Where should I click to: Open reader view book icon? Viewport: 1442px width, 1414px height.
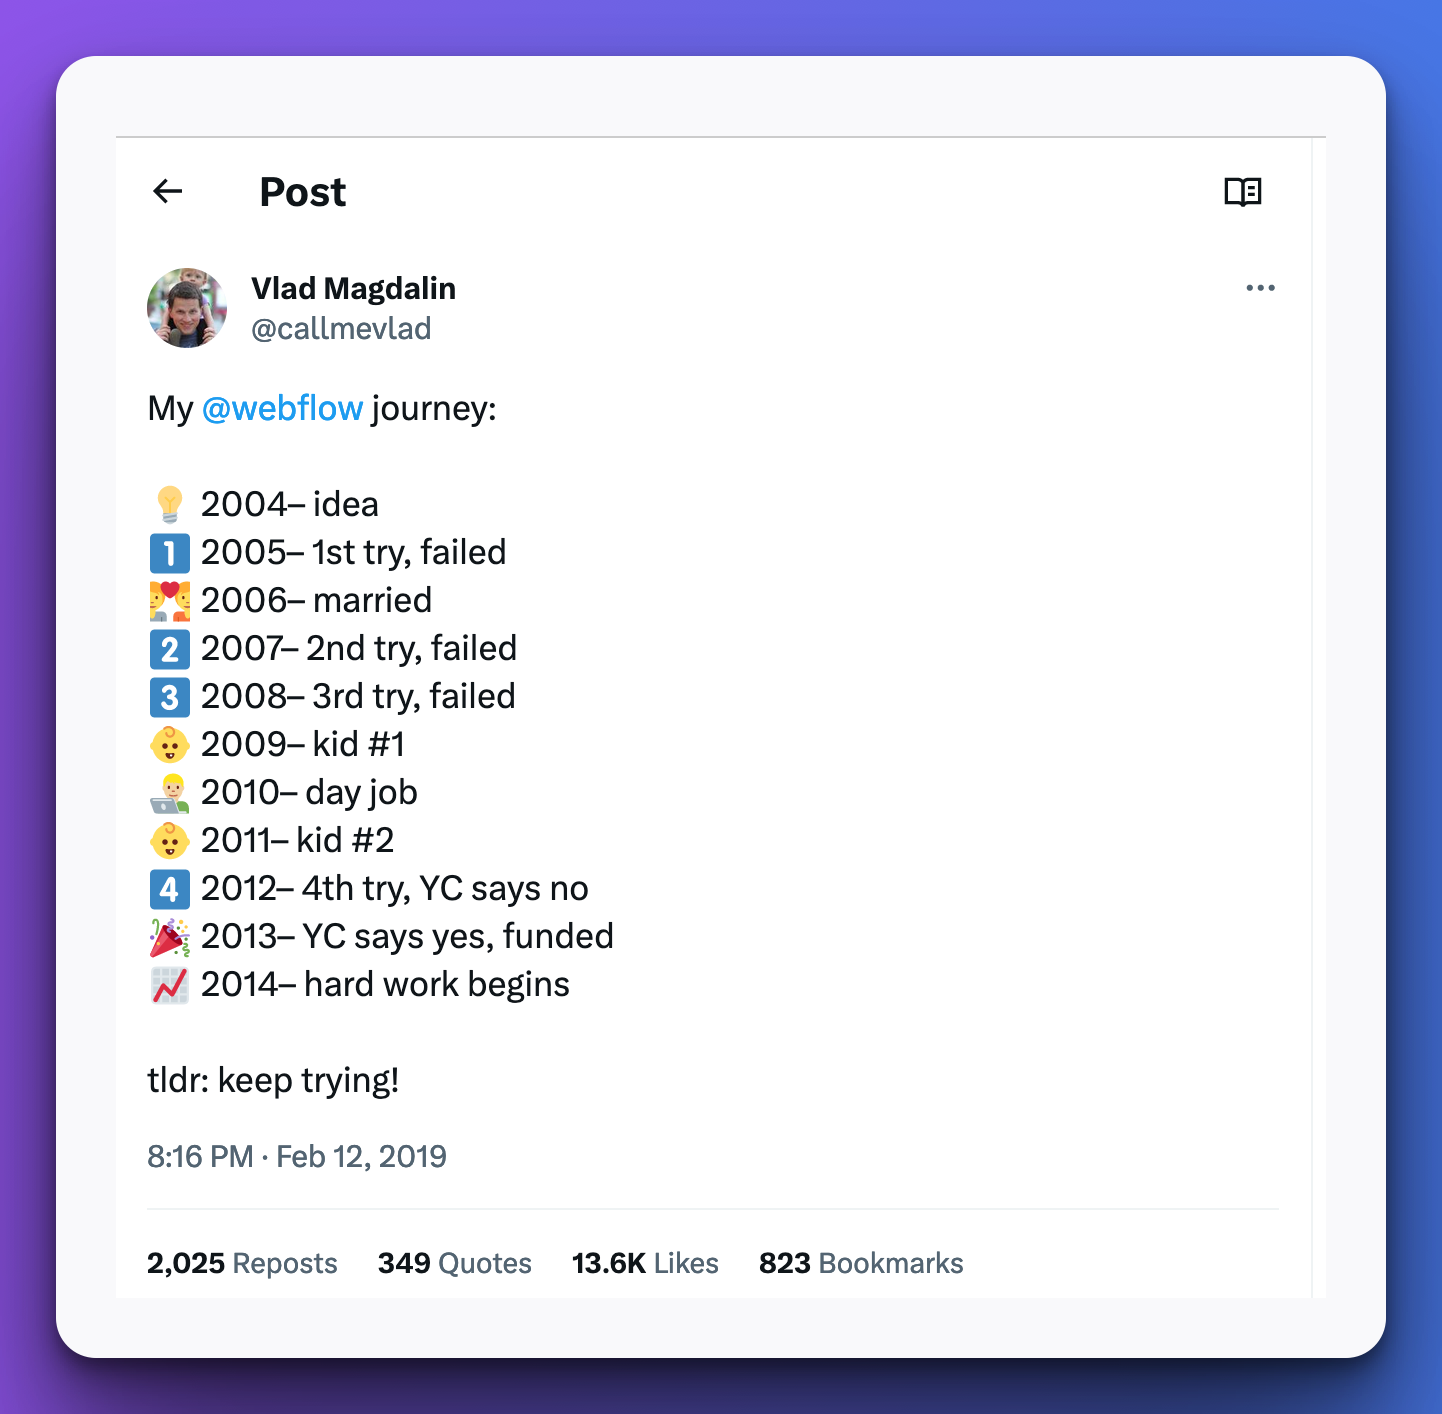tap(1243, 192)
